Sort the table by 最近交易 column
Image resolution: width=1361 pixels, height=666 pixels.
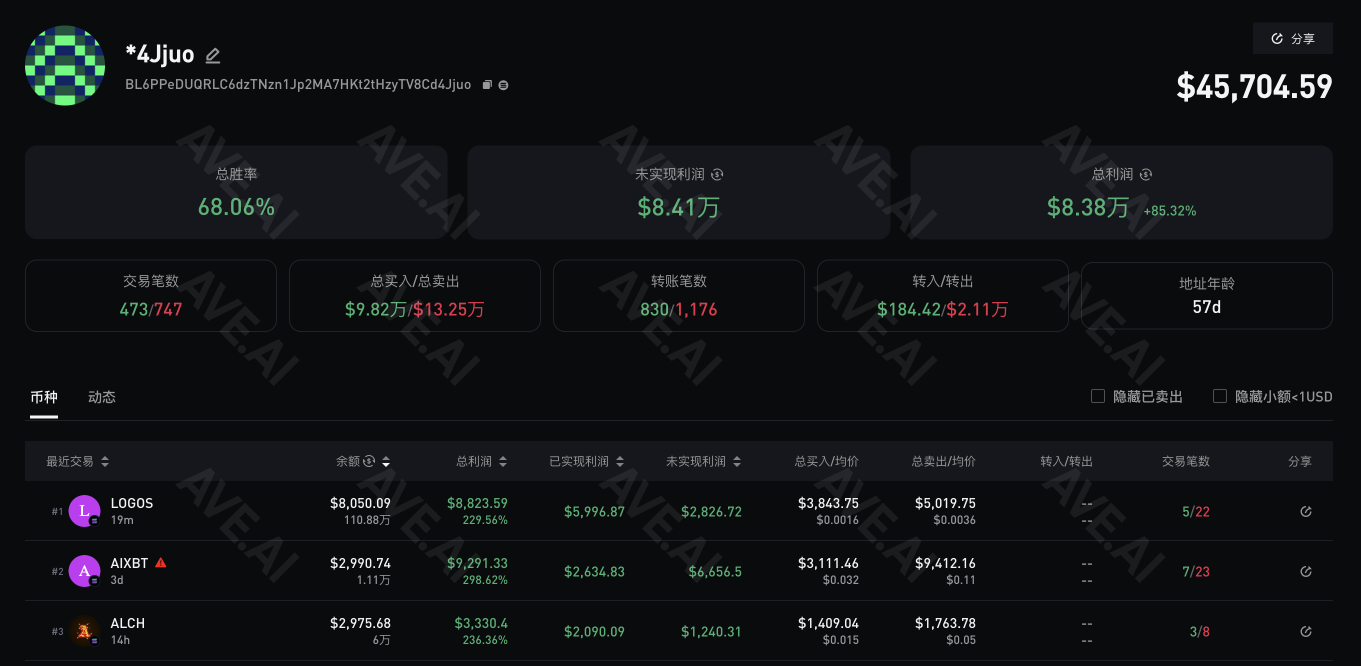(x=105, y=462)
